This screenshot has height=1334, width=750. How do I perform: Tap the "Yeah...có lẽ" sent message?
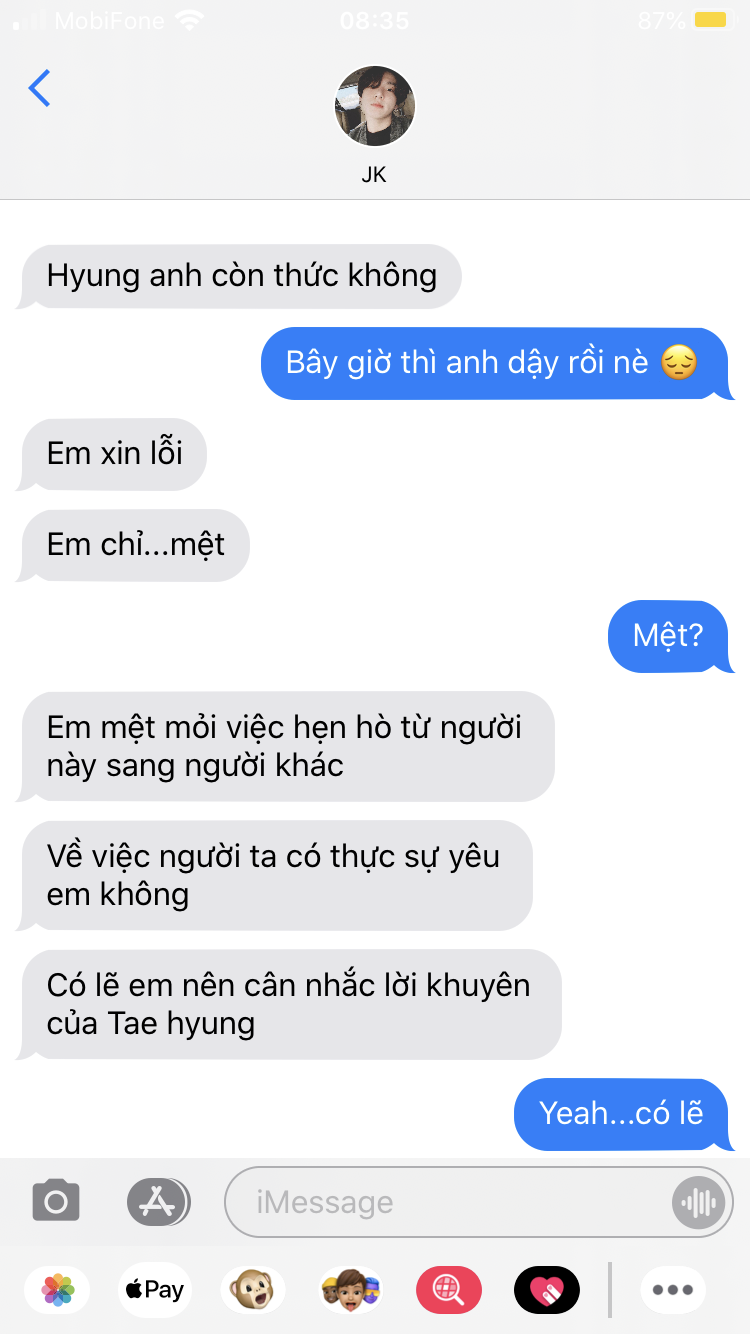point(623,1113)
